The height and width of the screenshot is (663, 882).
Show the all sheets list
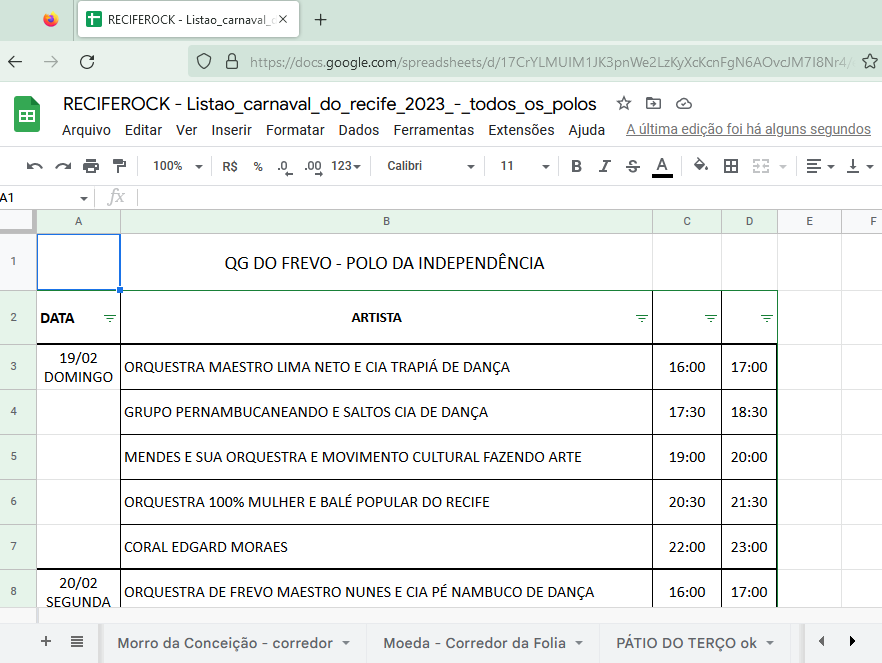coord(77,641)
